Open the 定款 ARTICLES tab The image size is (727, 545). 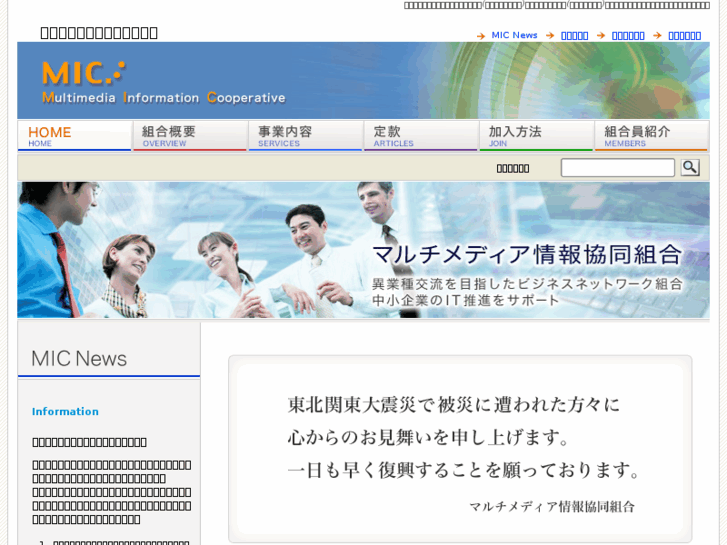tap(421, 136)
